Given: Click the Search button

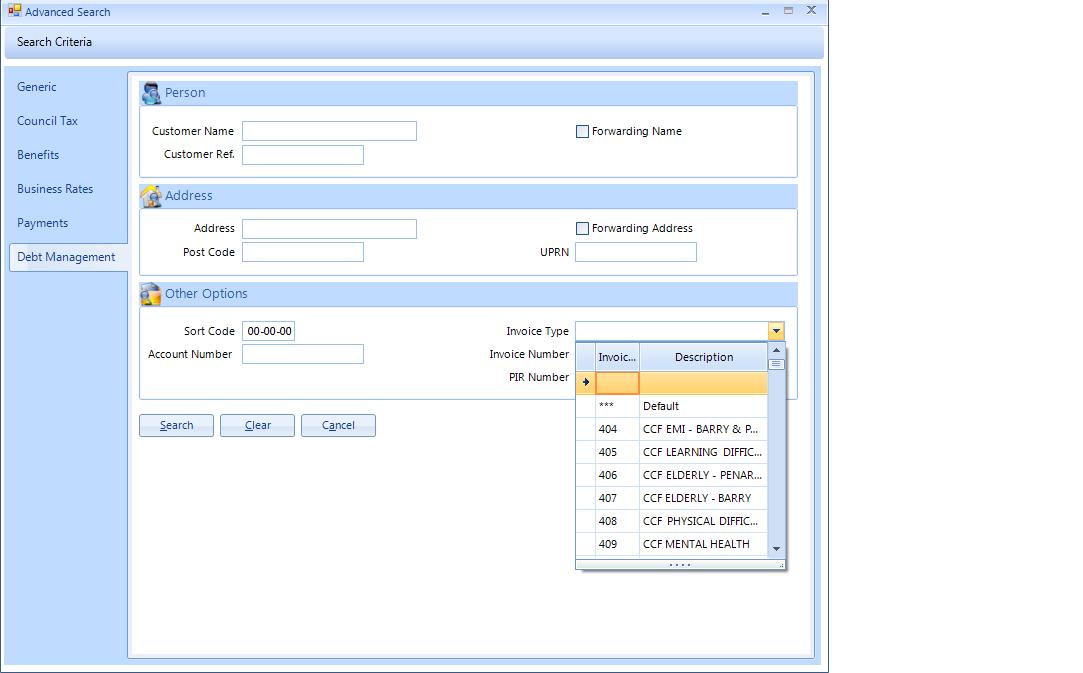Looking at the screenshot, I should coord(176,426).
